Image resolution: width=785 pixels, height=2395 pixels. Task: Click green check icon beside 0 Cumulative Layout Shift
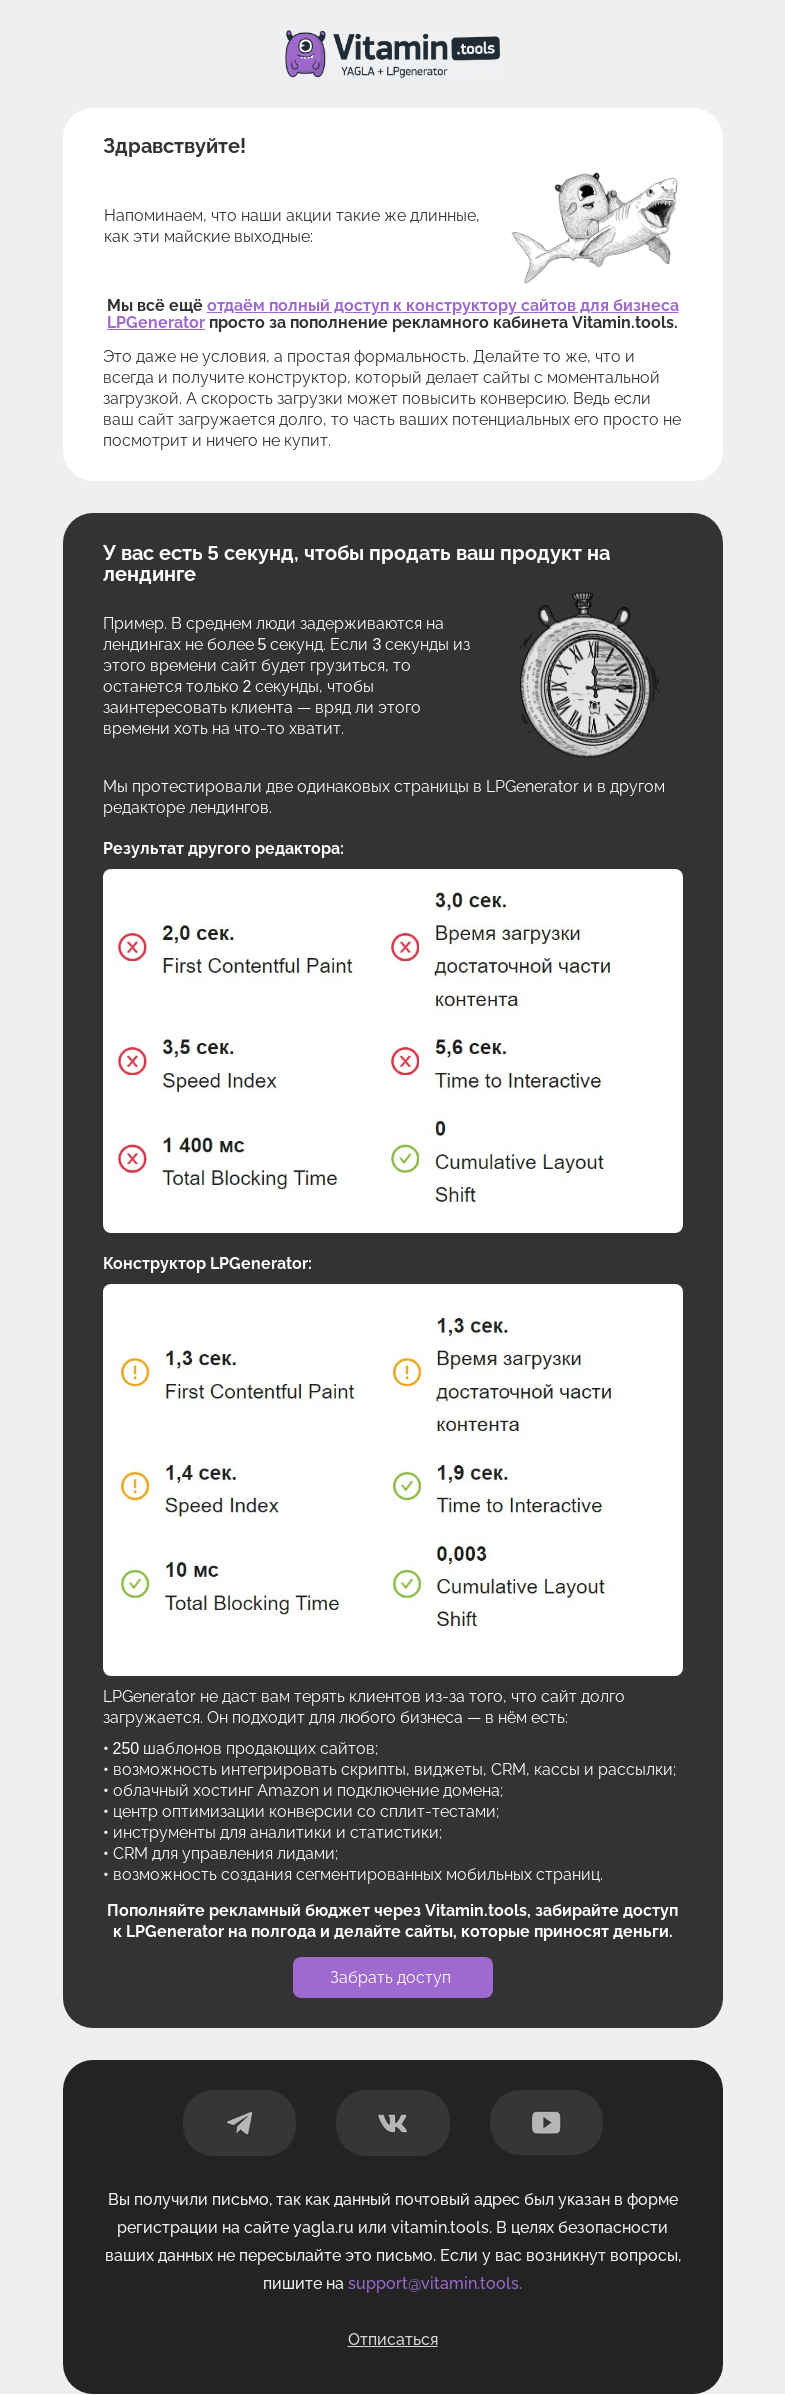[x=405, y=1159]
